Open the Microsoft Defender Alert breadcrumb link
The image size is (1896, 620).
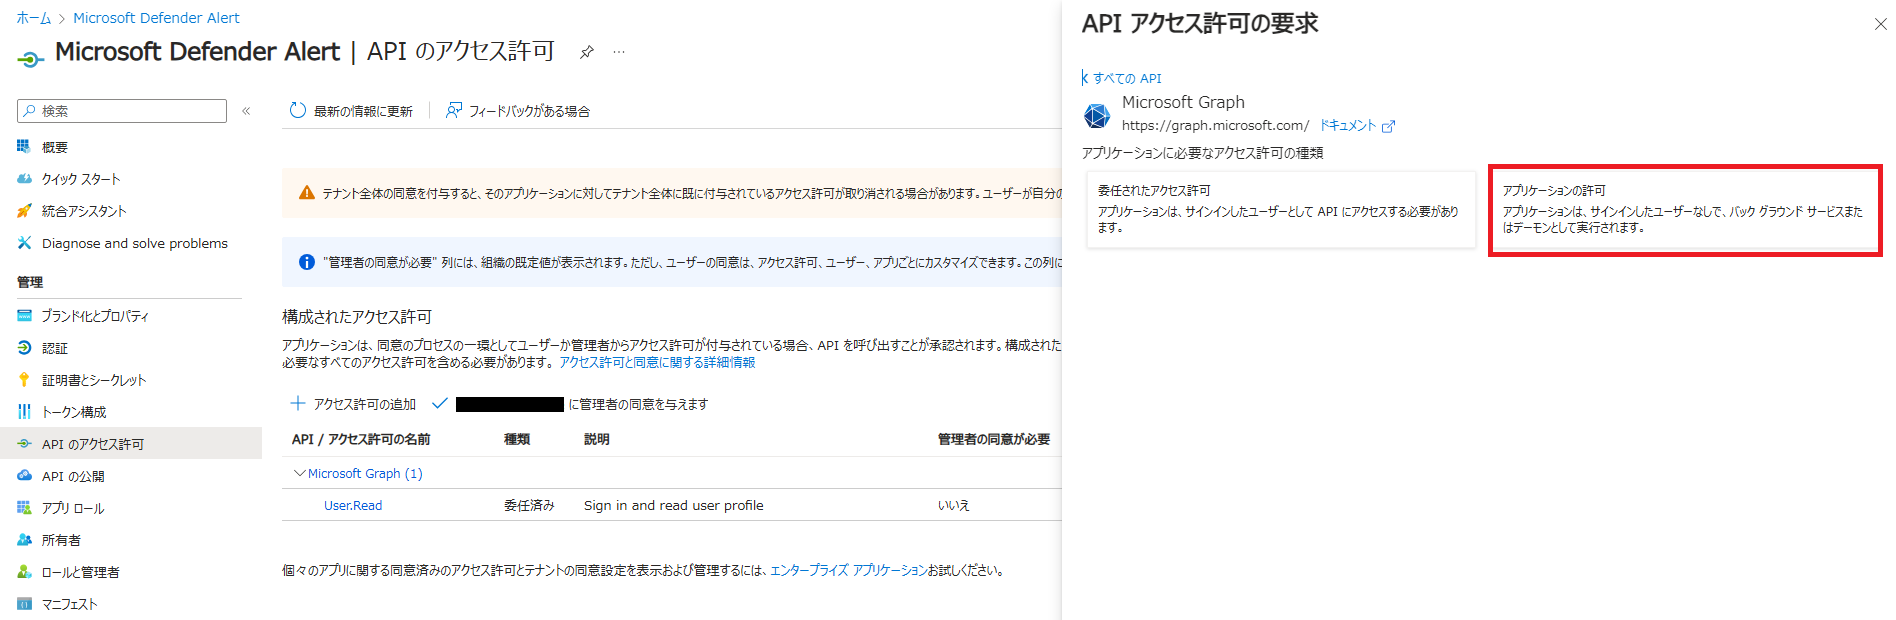click(156, 18)
